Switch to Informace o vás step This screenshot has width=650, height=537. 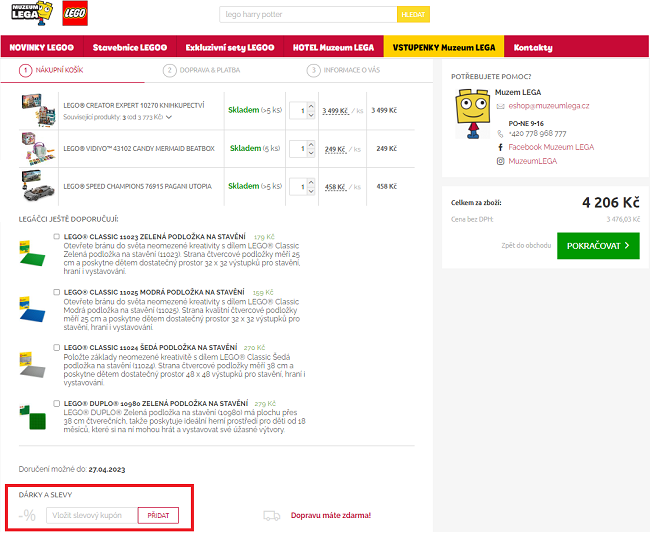[x=344, y=70]
